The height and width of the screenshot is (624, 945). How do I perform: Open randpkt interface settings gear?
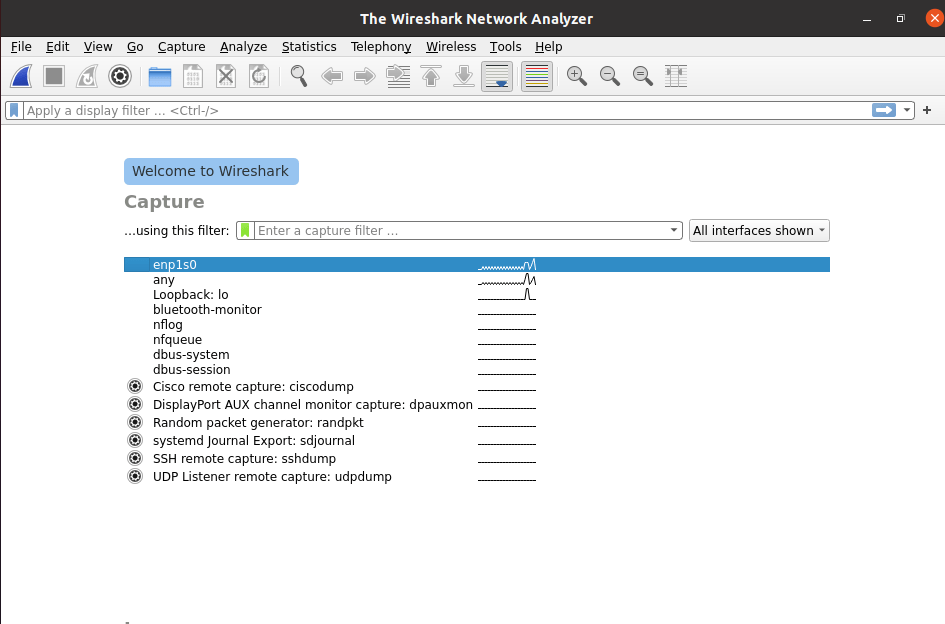point(135,423)
